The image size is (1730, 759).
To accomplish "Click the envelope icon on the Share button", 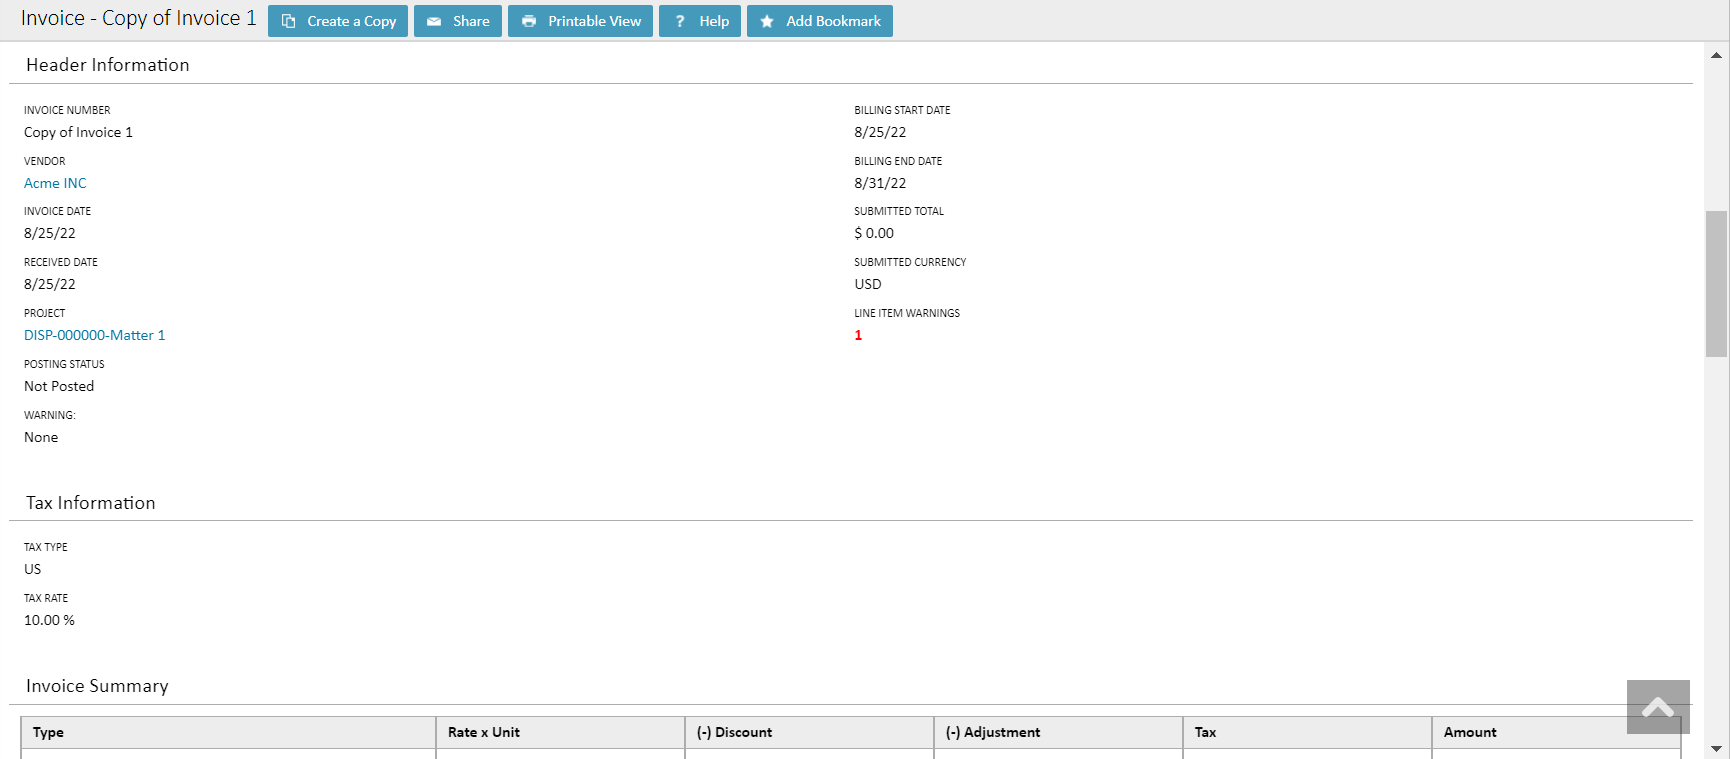I will 434,21.
